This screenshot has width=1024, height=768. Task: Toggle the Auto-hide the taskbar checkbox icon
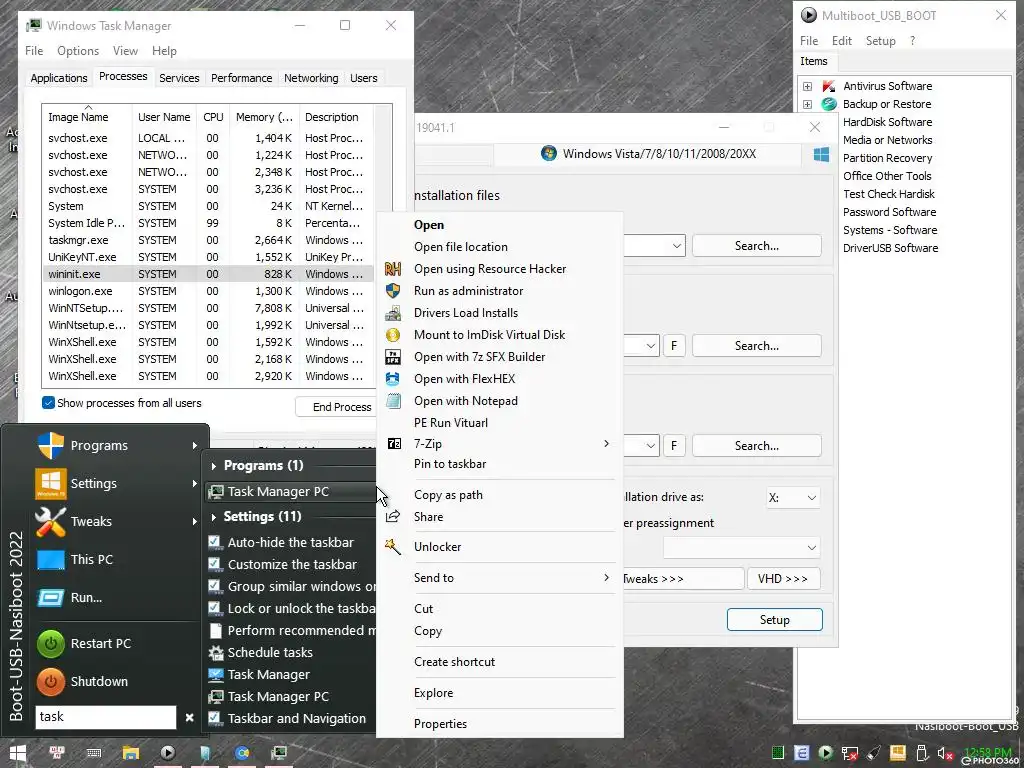215,542
